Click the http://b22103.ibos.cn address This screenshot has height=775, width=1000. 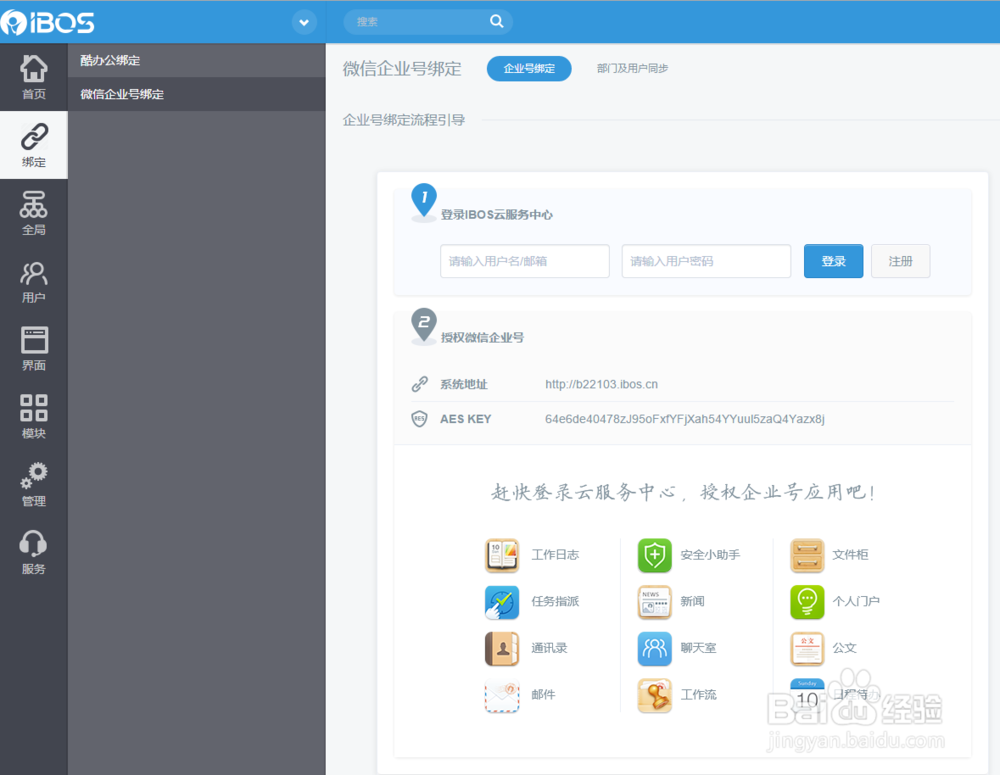tap(601, 384)
